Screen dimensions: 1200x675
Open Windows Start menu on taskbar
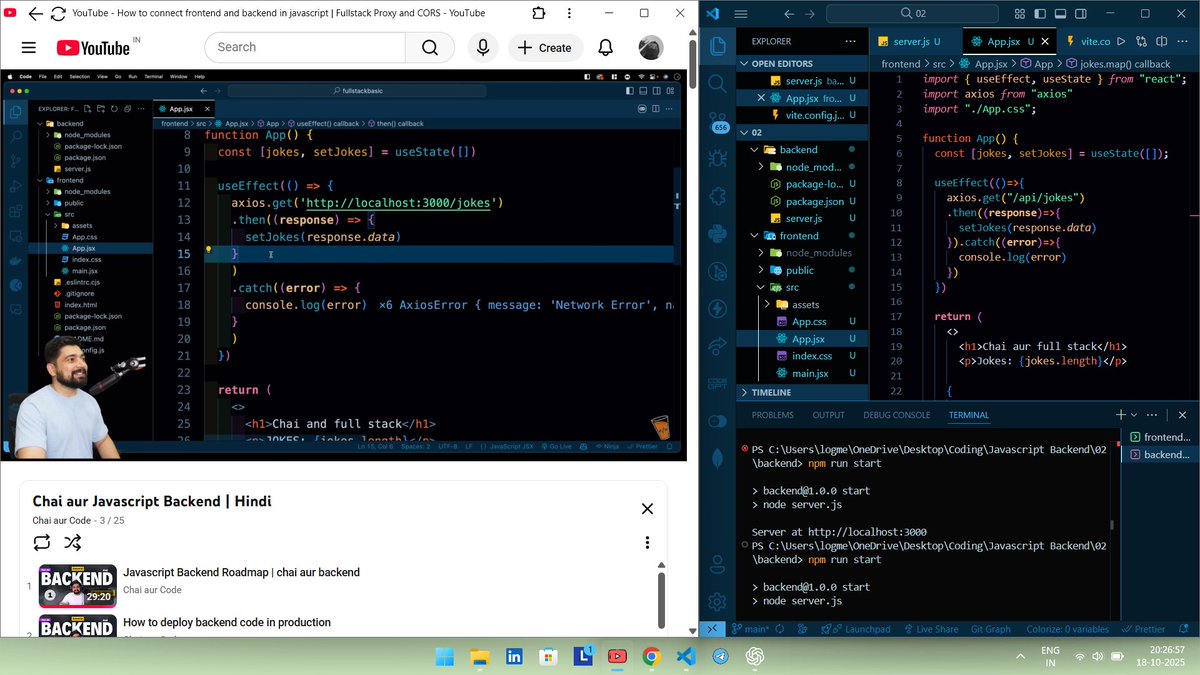(x=444, y=656)
